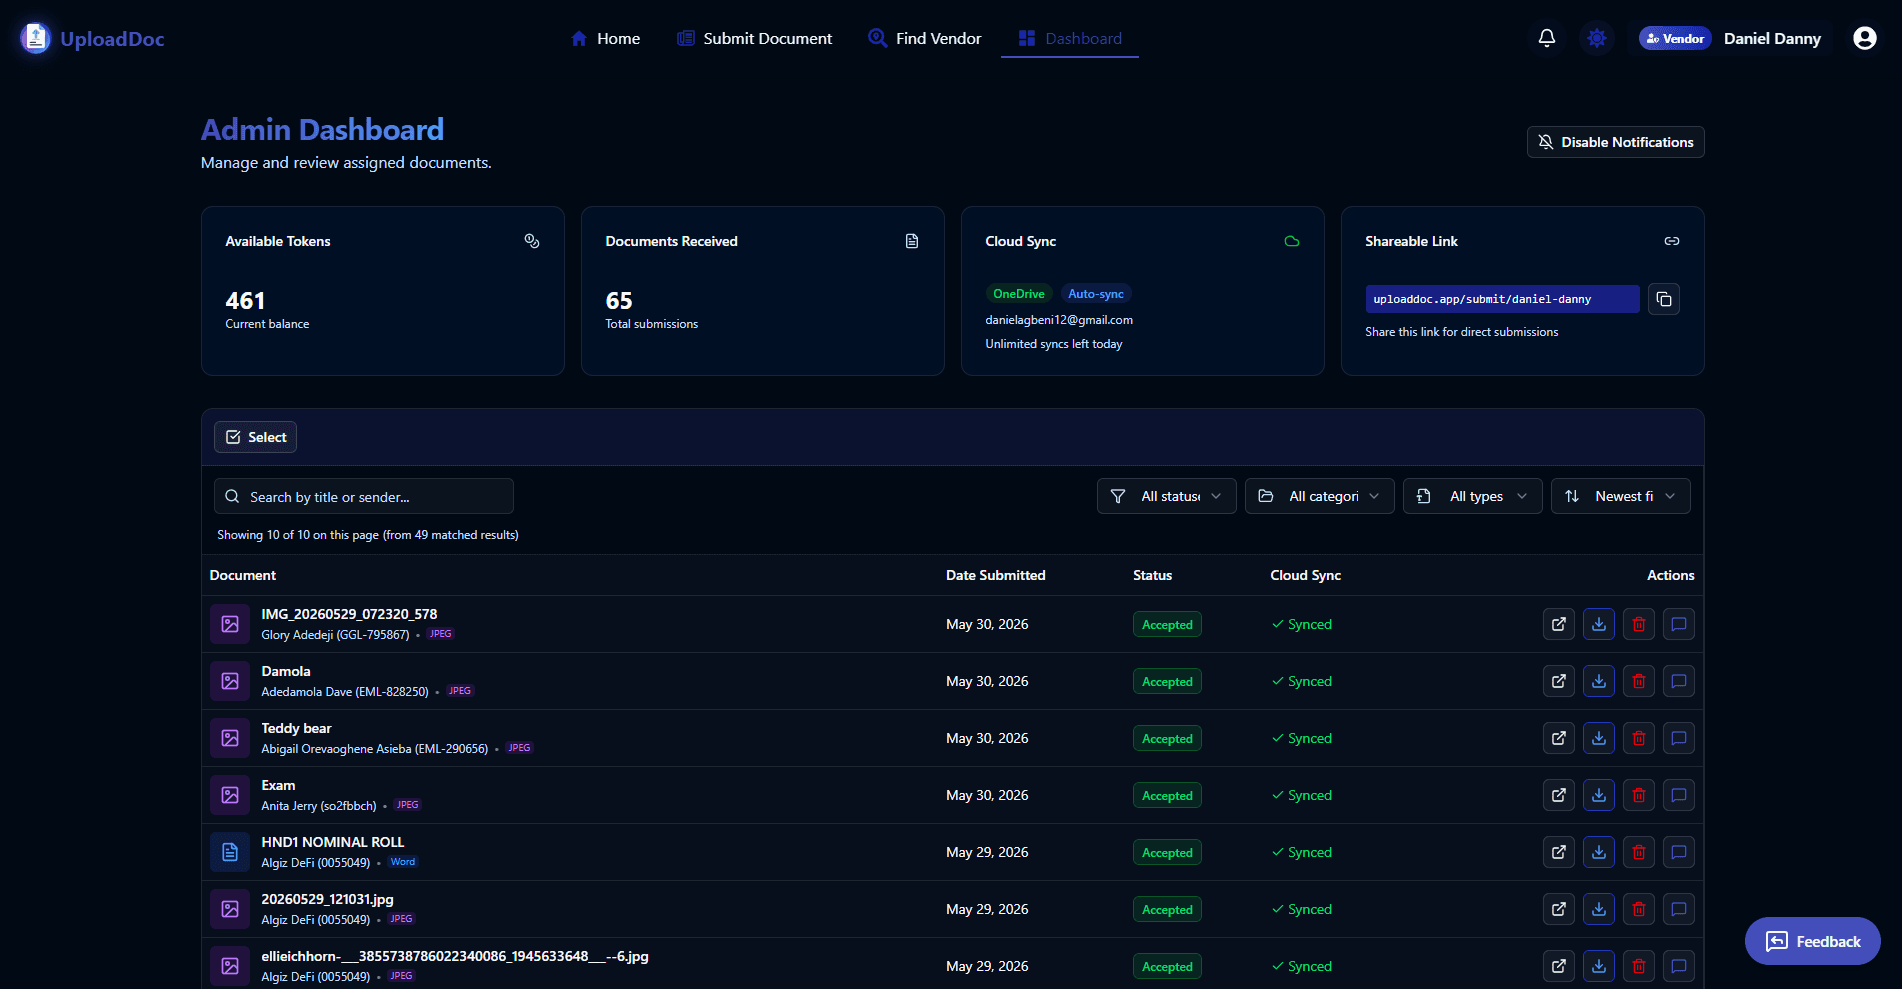Viewport: 1902px width, 989px height.
Task: Download the Teddy bear document
Action: tap(1598, 738)
